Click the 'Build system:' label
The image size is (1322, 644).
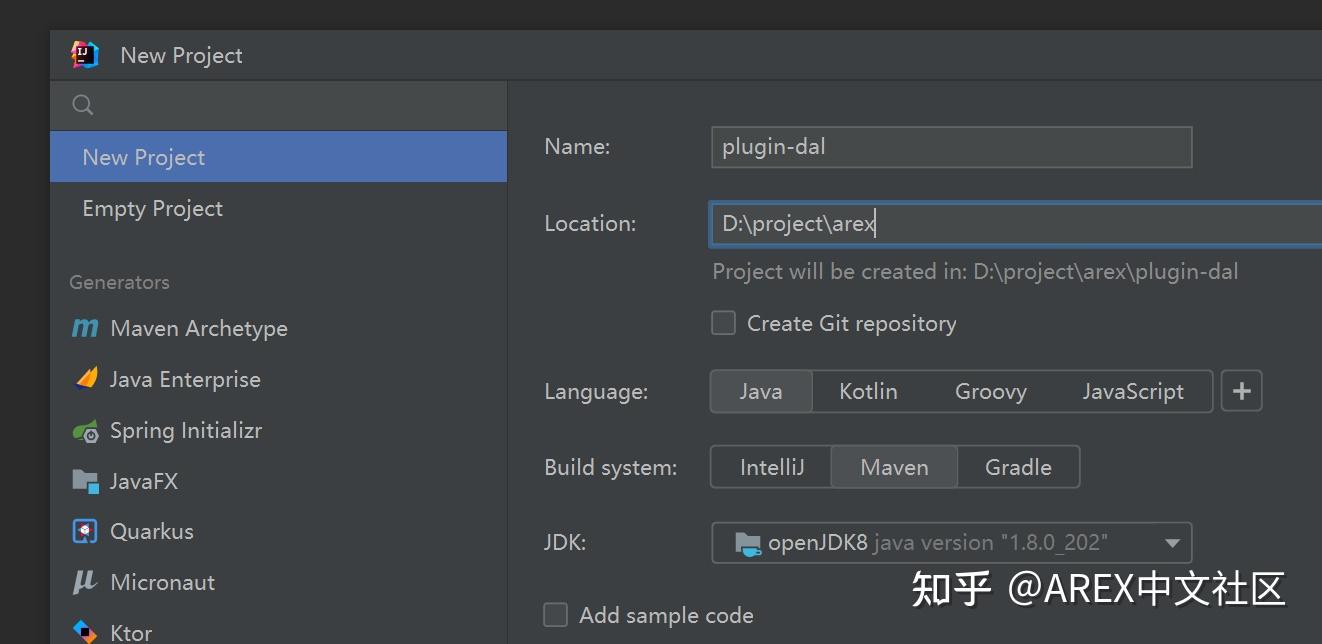pyautogui.click(x=610, y=467)
